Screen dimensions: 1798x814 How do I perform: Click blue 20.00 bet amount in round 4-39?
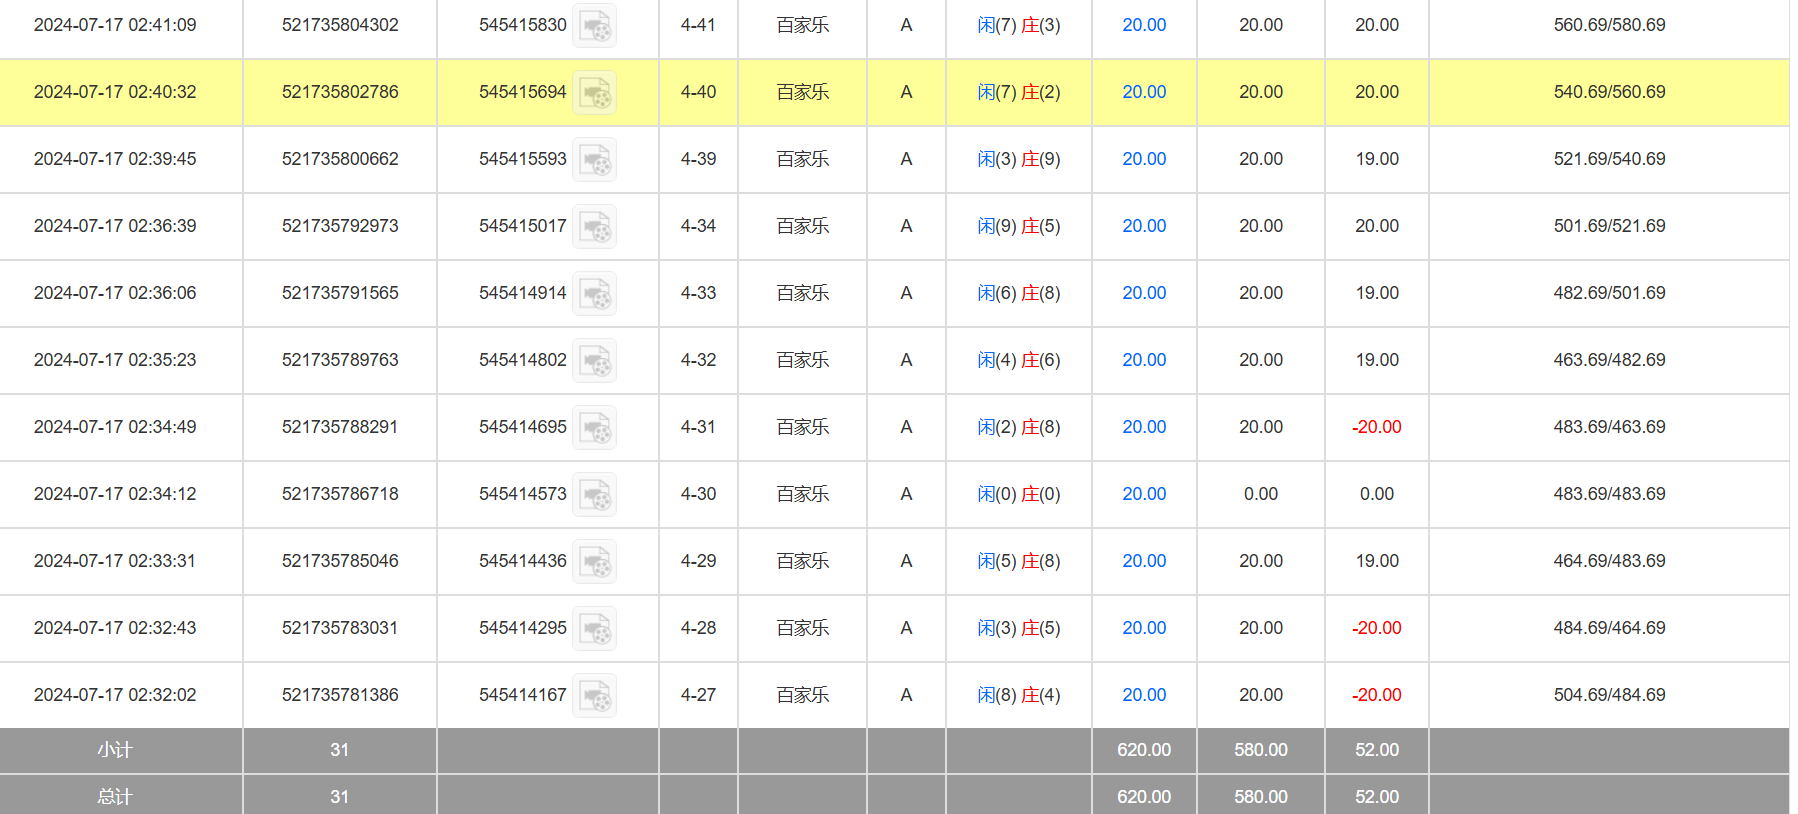point(1144,159)
